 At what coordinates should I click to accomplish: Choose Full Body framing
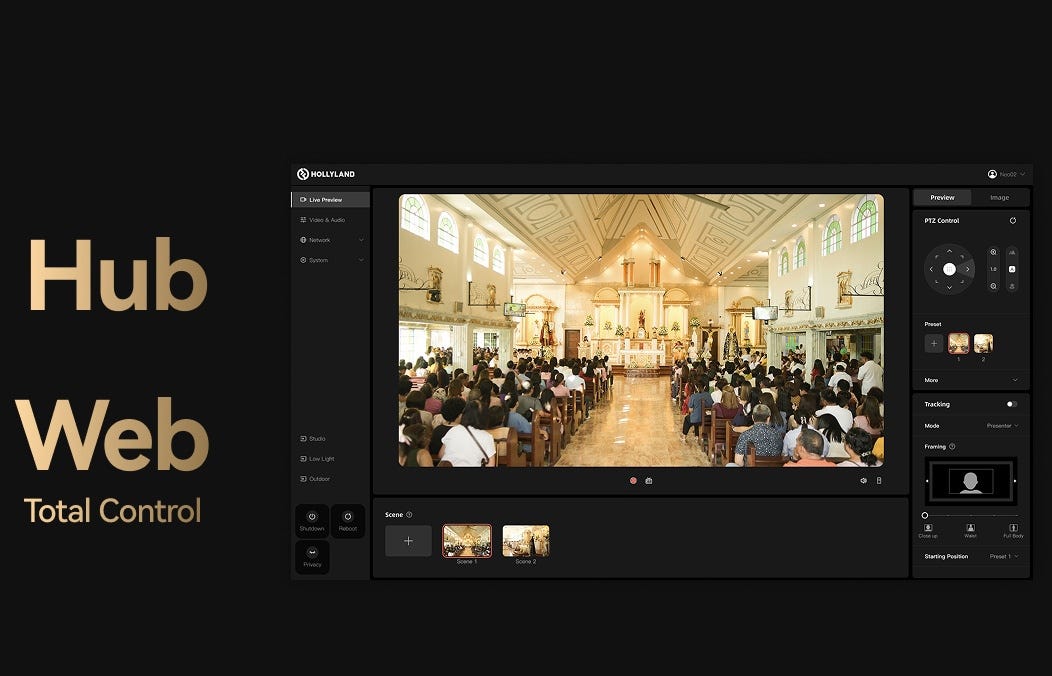(x=1013, y=530)
